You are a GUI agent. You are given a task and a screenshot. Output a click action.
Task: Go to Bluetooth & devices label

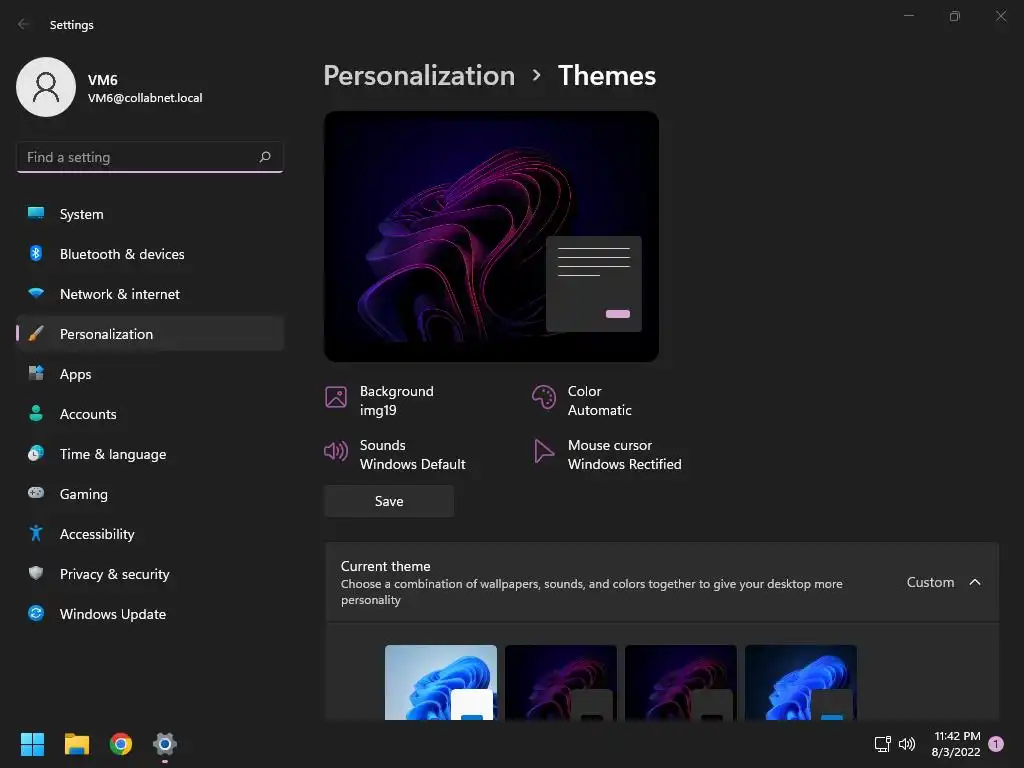122,254
